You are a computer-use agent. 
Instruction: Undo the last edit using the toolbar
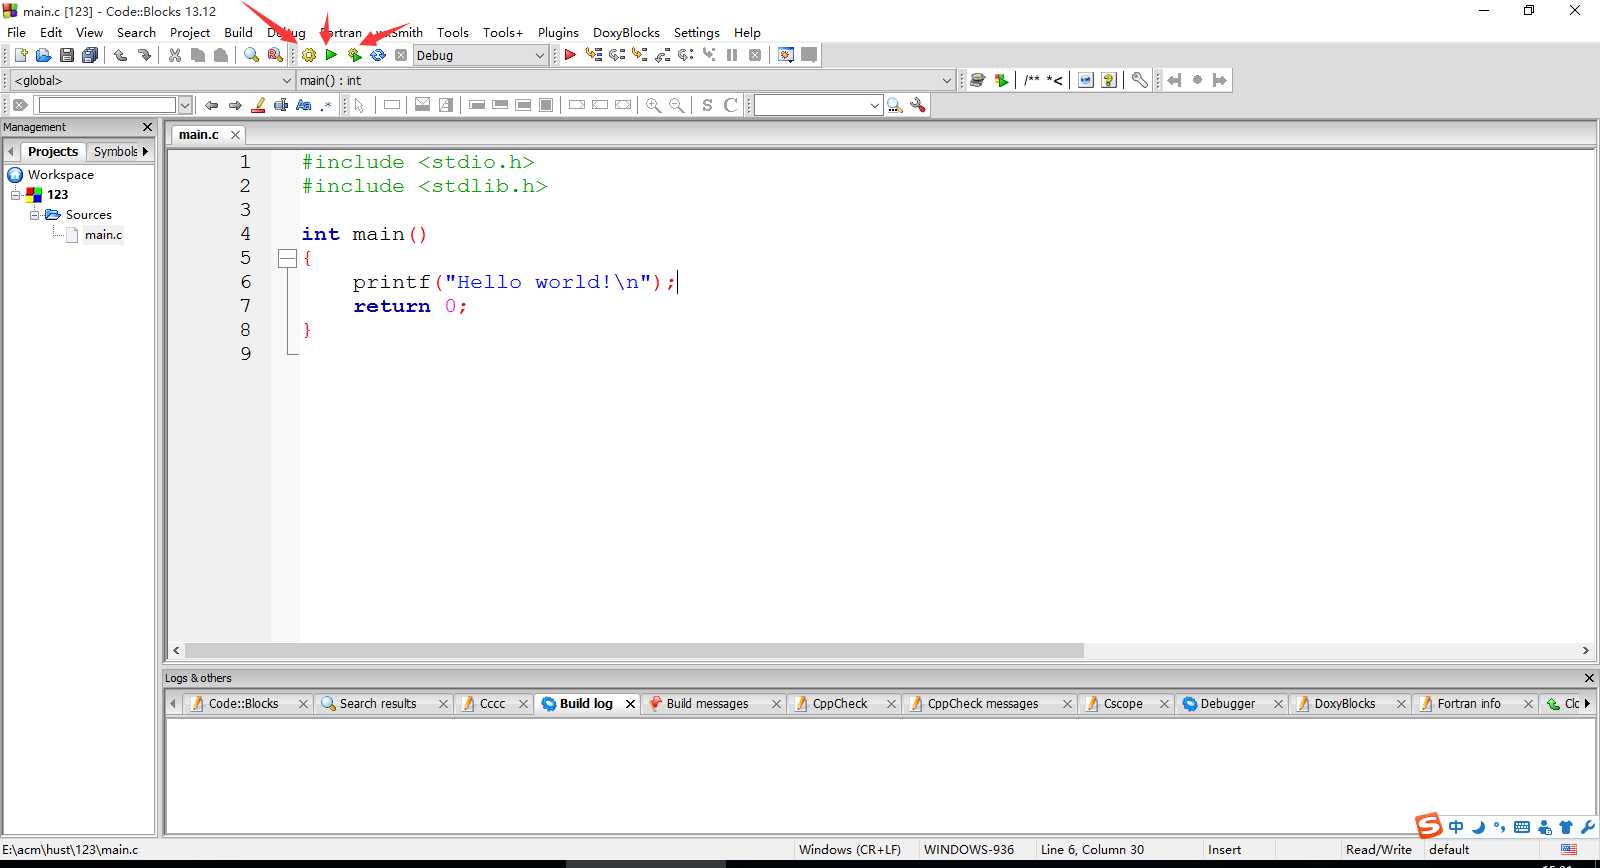click(121, 55)
